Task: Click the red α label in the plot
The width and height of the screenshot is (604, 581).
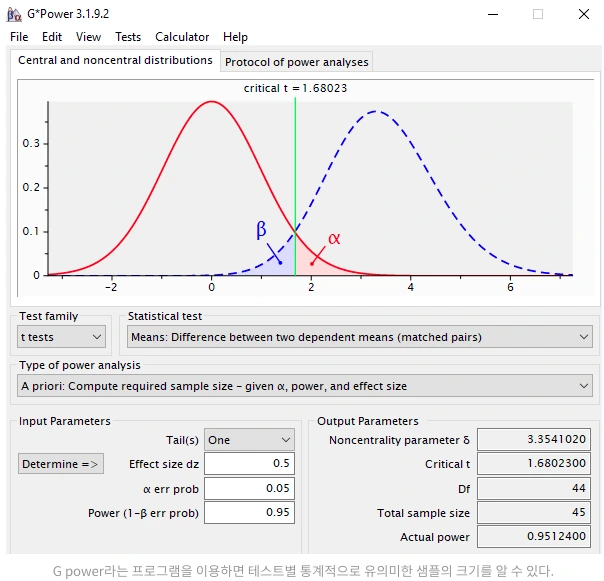Action: (334, 239)
